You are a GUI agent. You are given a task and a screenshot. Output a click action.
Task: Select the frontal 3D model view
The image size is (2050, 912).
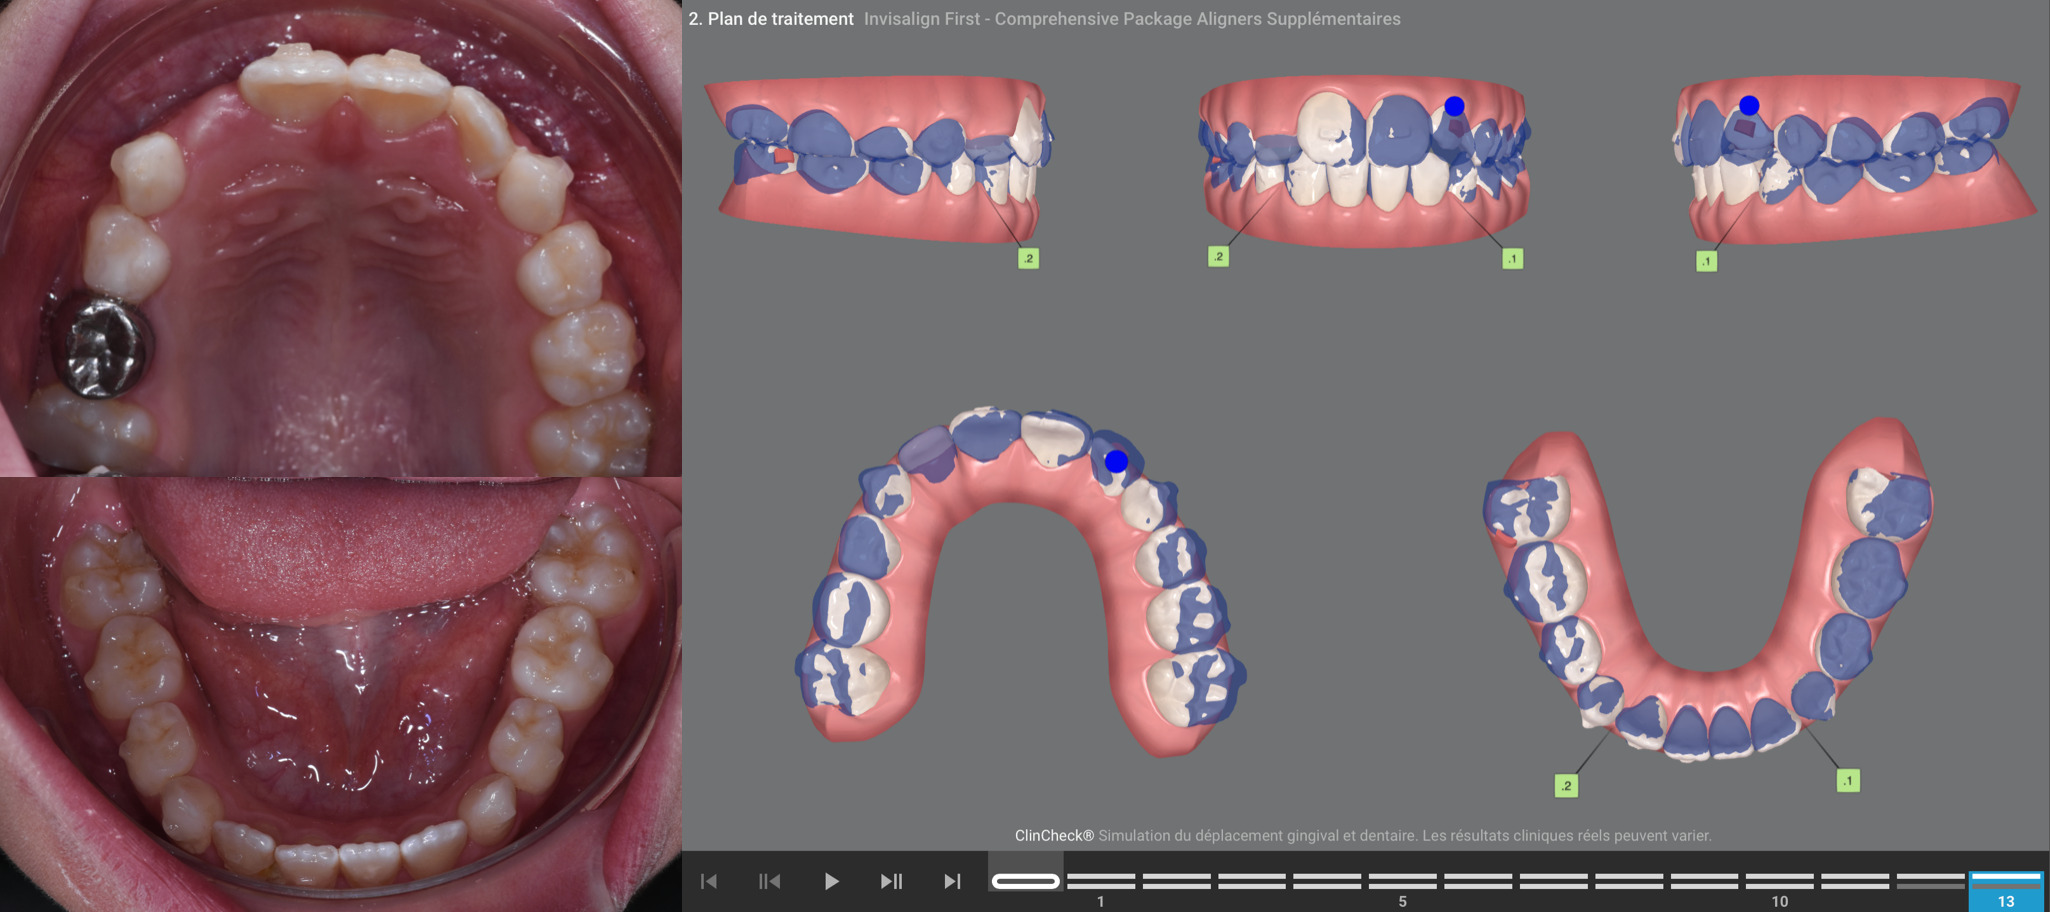(1365, 160)
